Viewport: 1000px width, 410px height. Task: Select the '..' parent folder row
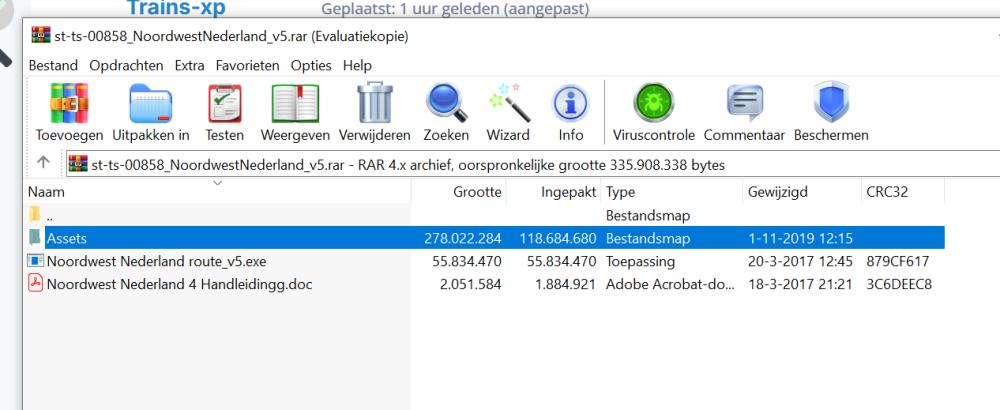(x=485, y=215)
